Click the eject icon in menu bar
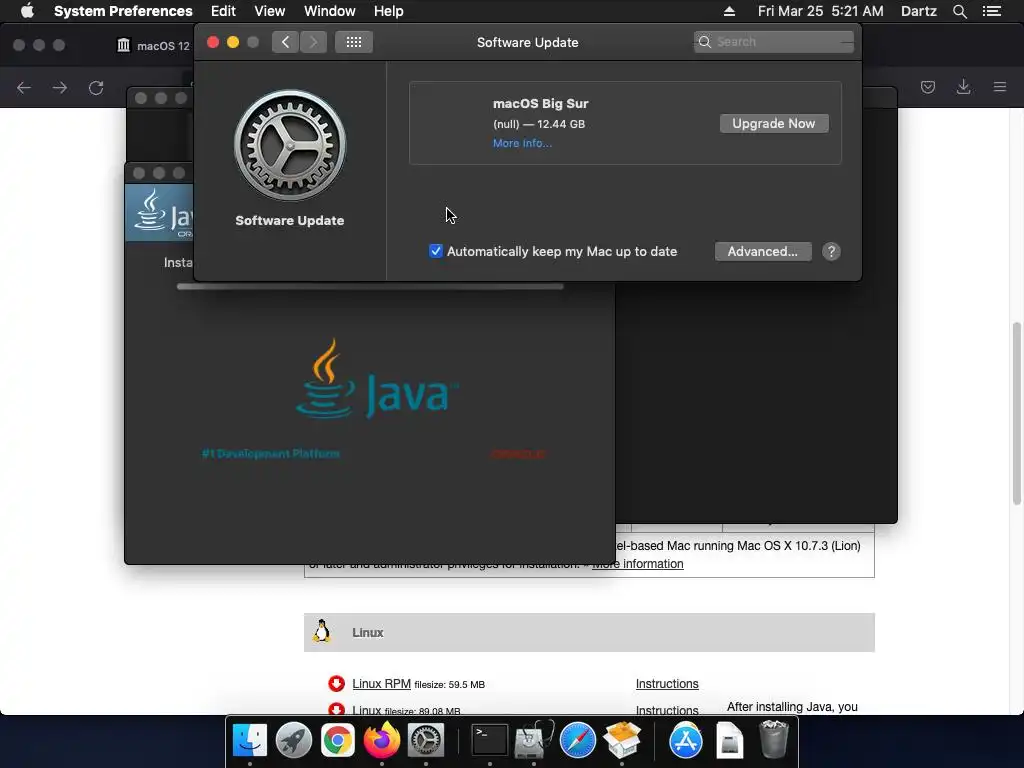 tap(729, 11)
